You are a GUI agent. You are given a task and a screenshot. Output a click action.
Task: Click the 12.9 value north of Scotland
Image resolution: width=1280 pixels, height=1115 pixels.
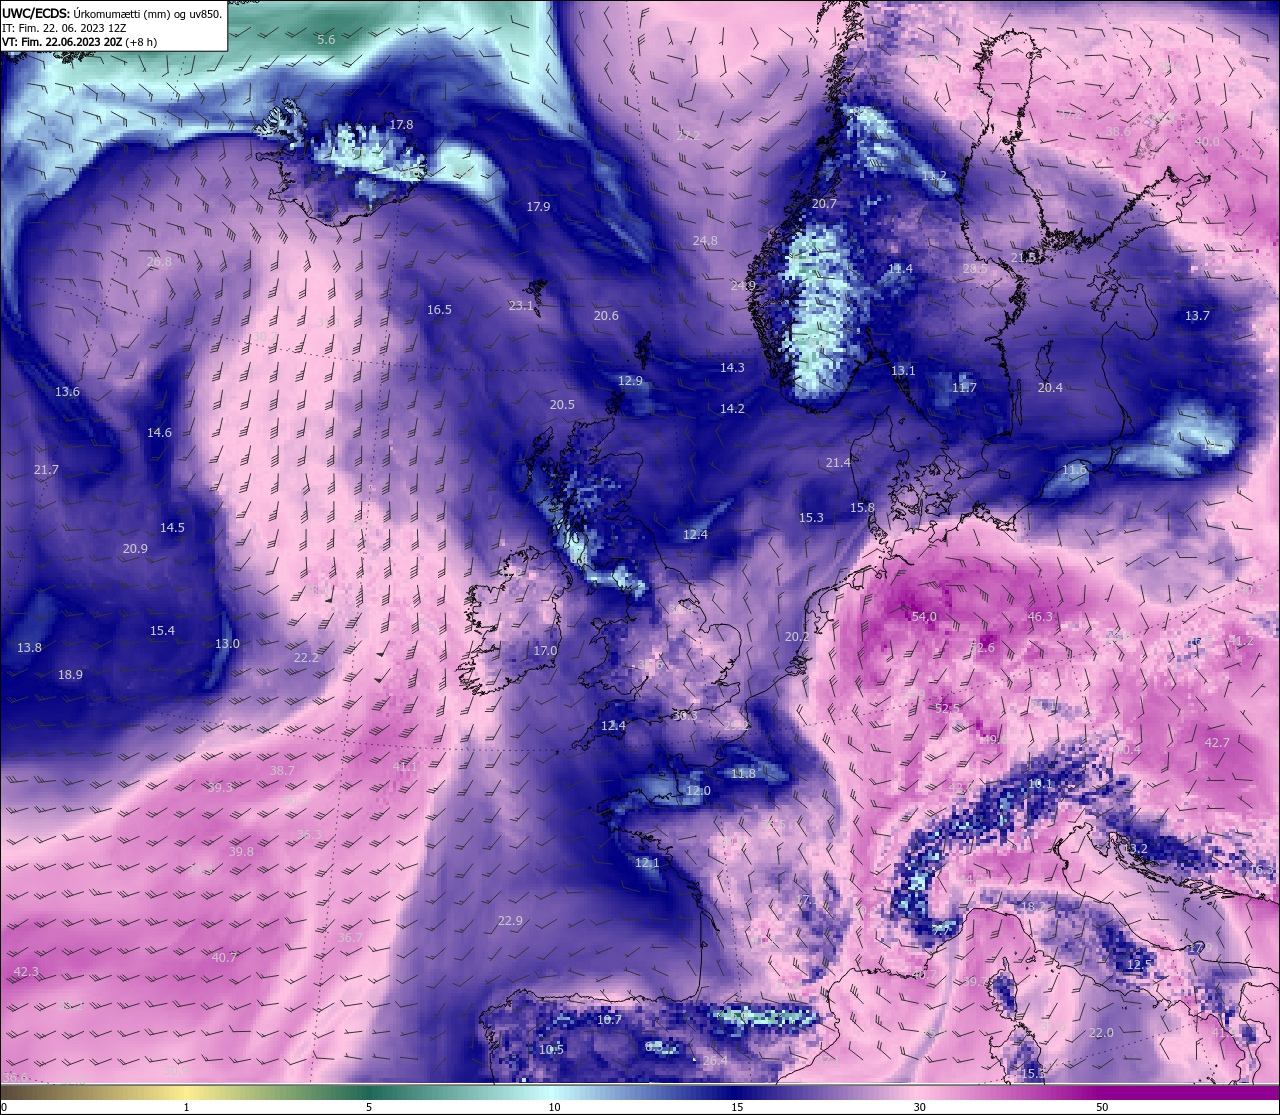click(630, 381)
